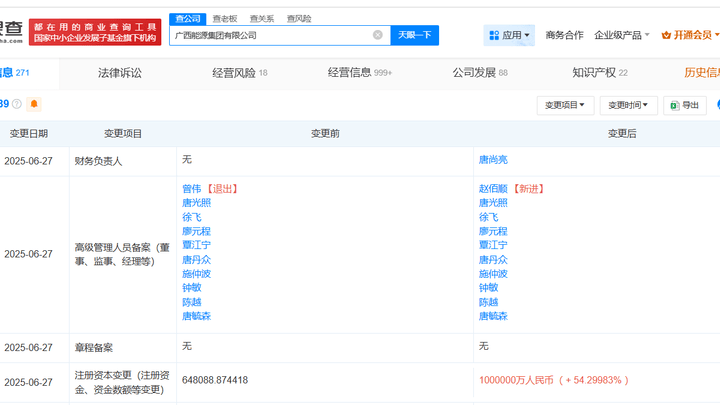
Task: Open 施仲波 link in 变更后 column
Action: click(493, 274)
